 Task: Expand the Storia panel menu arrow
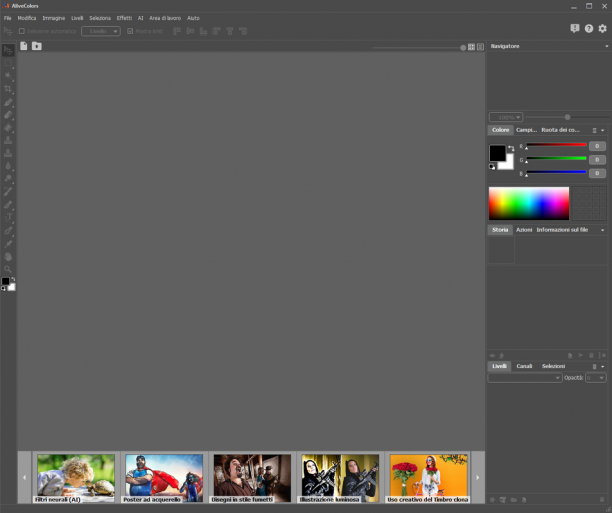[x=603, y=230]
